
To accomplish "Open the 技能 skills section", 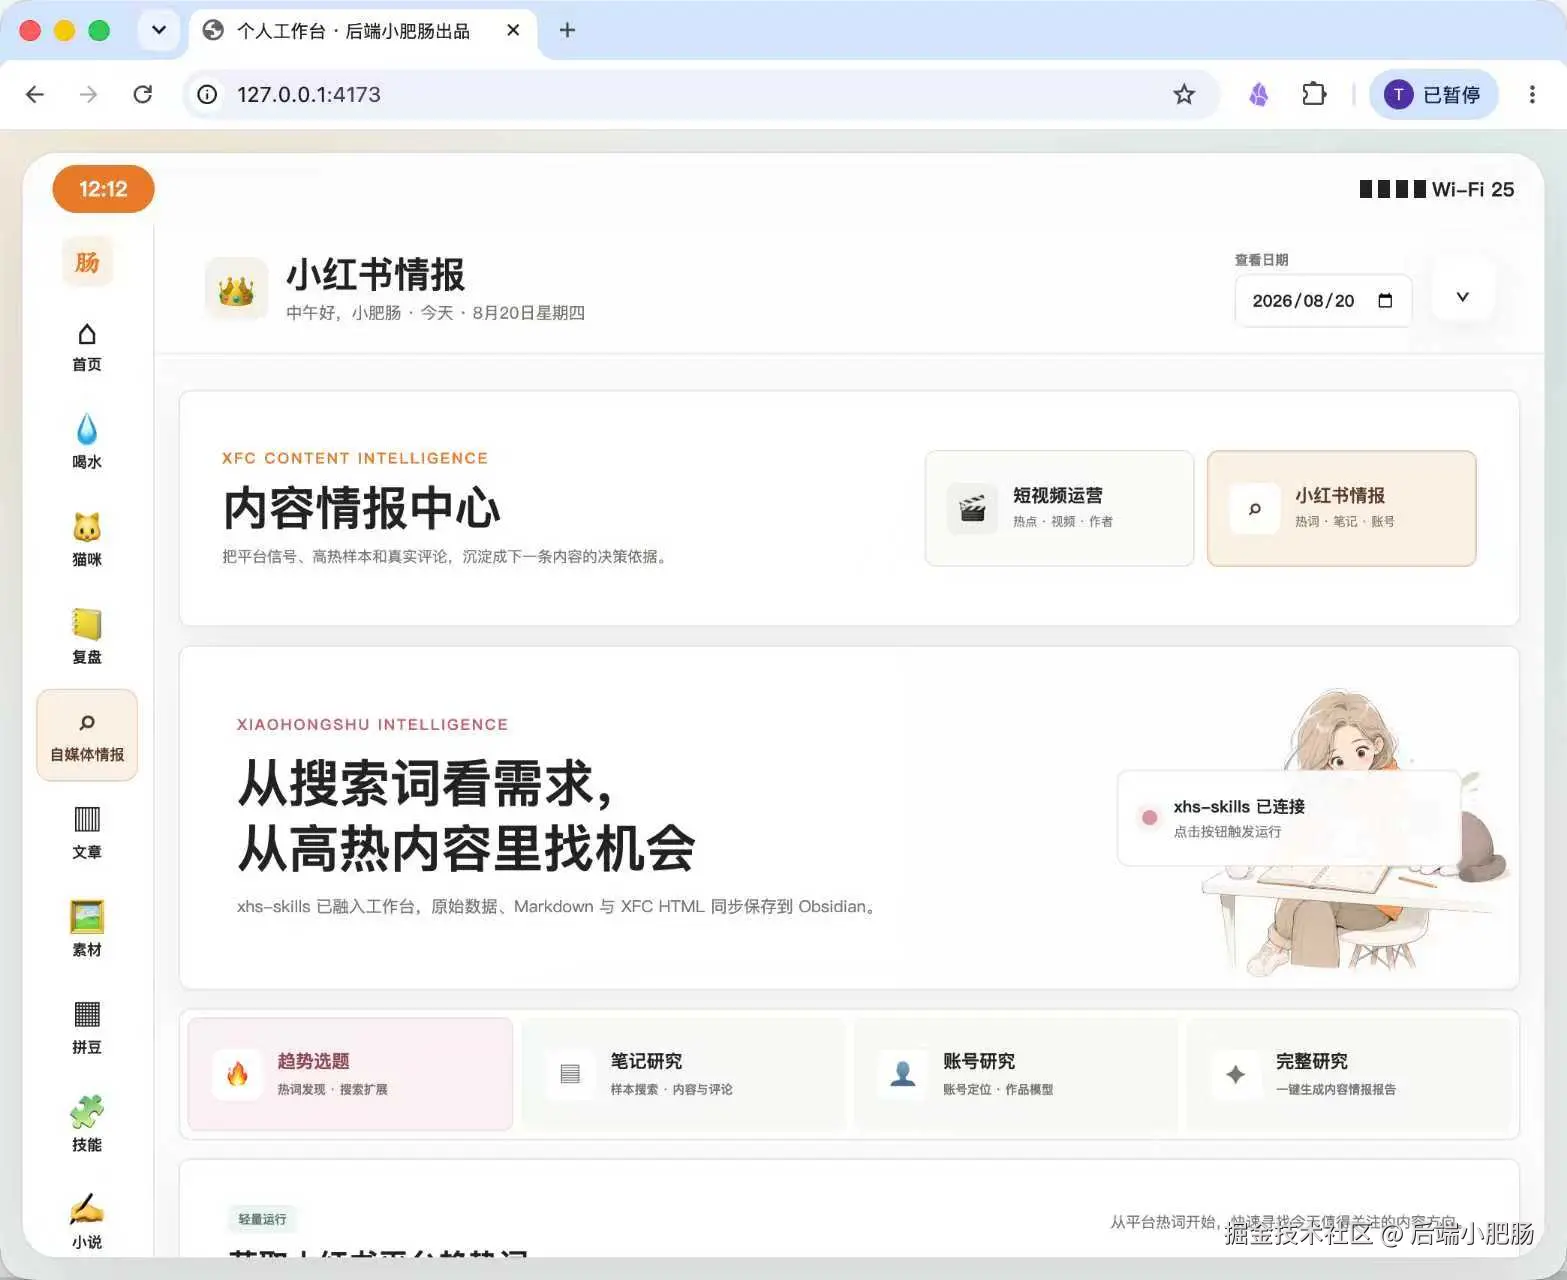I will 87,1125.
